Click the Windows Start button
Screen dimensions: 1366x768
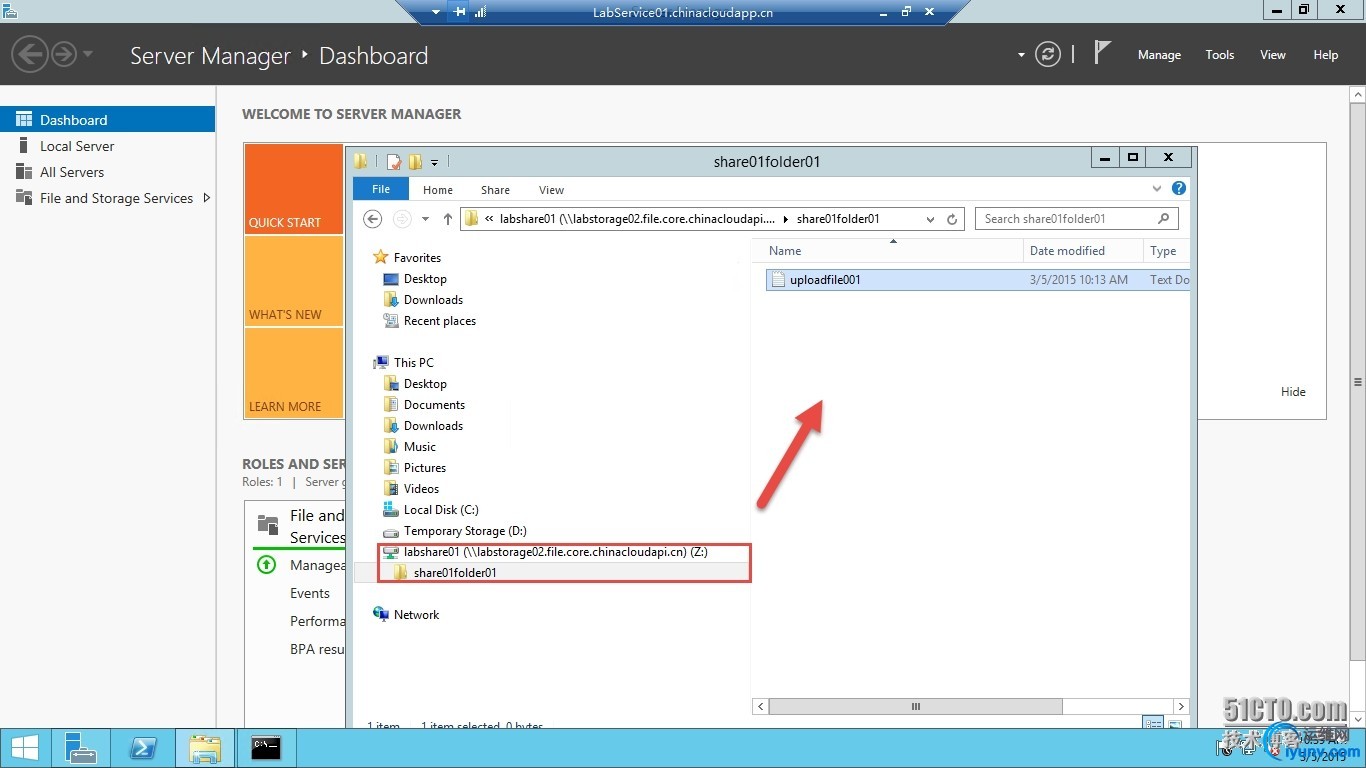pyautogui.click(x=25, y=748)
